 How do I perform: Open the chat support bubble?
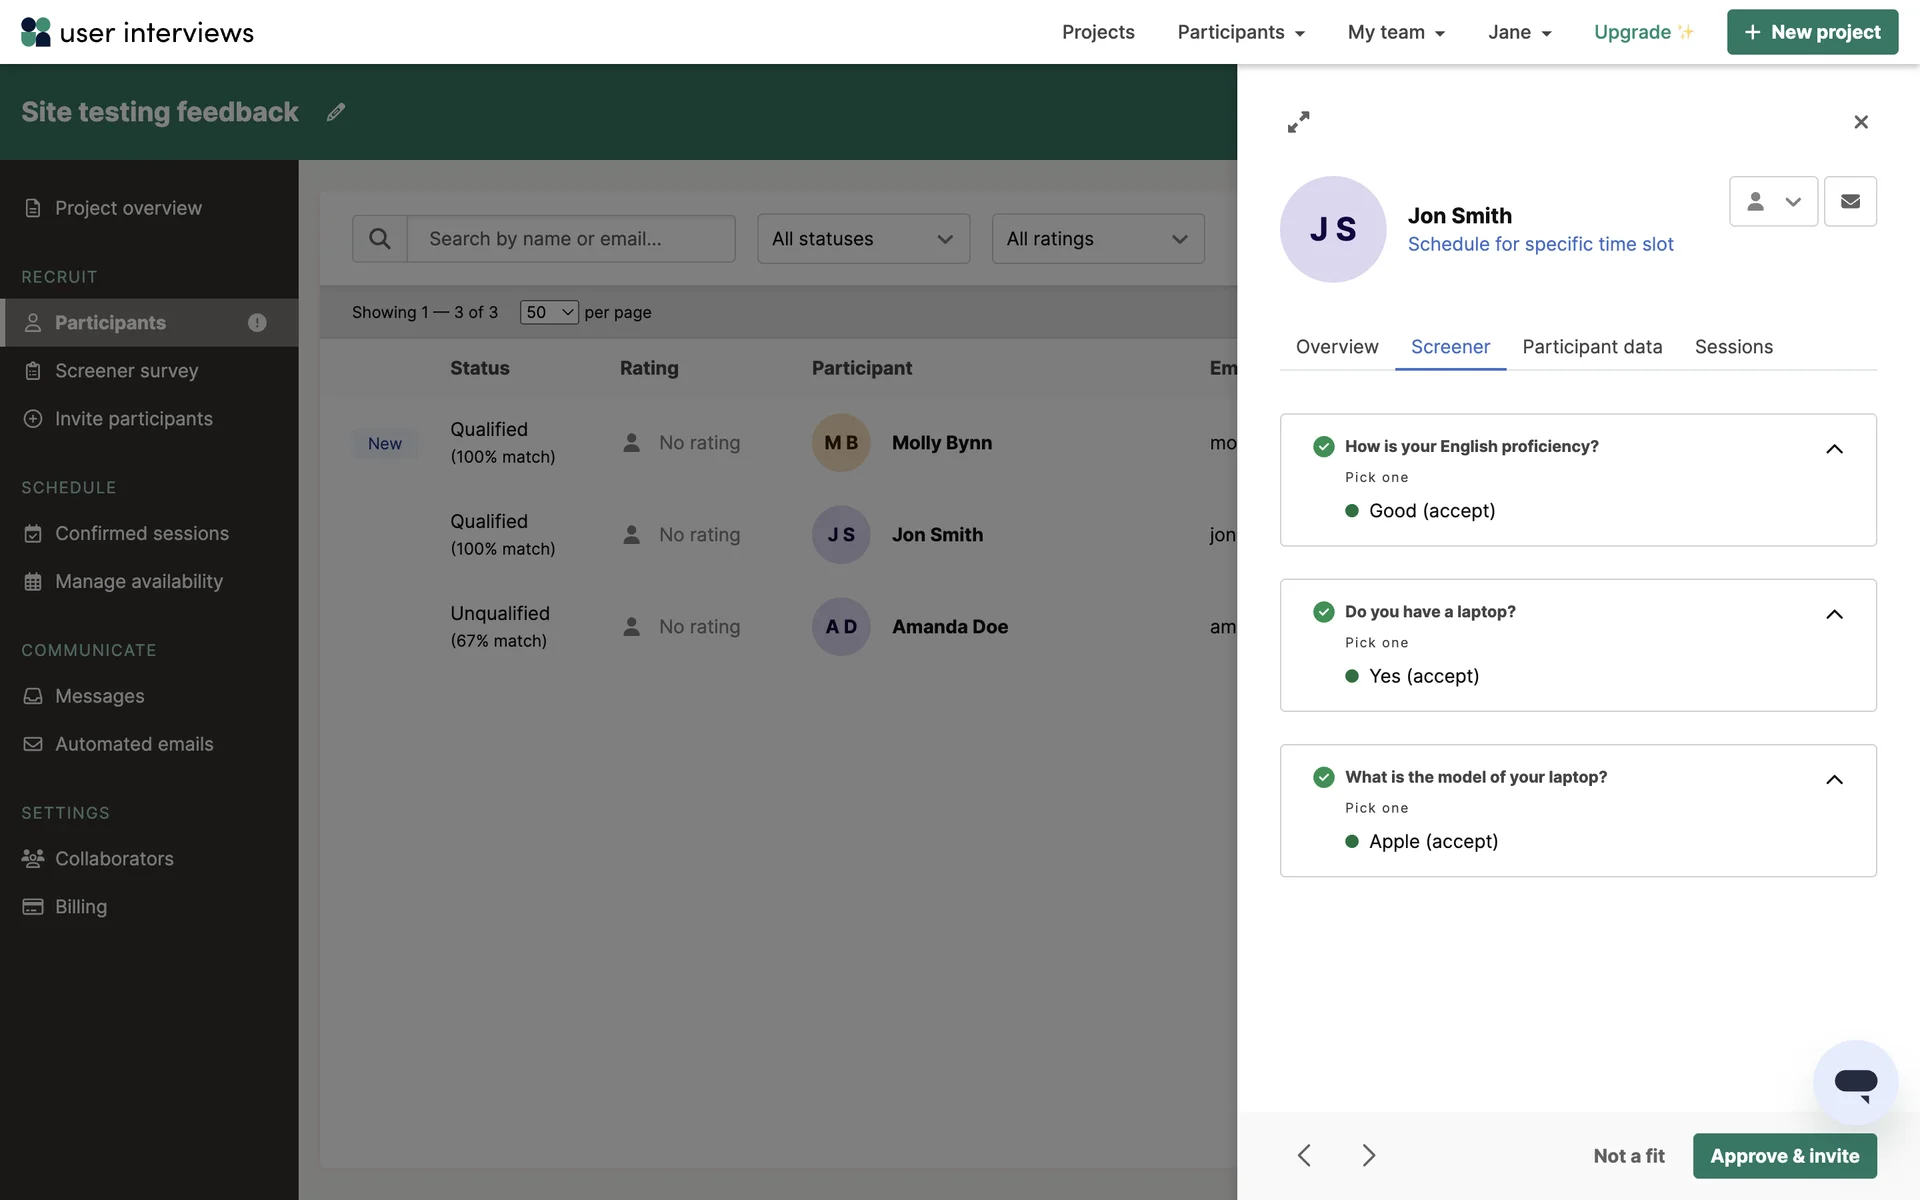pos(1855,1083)
